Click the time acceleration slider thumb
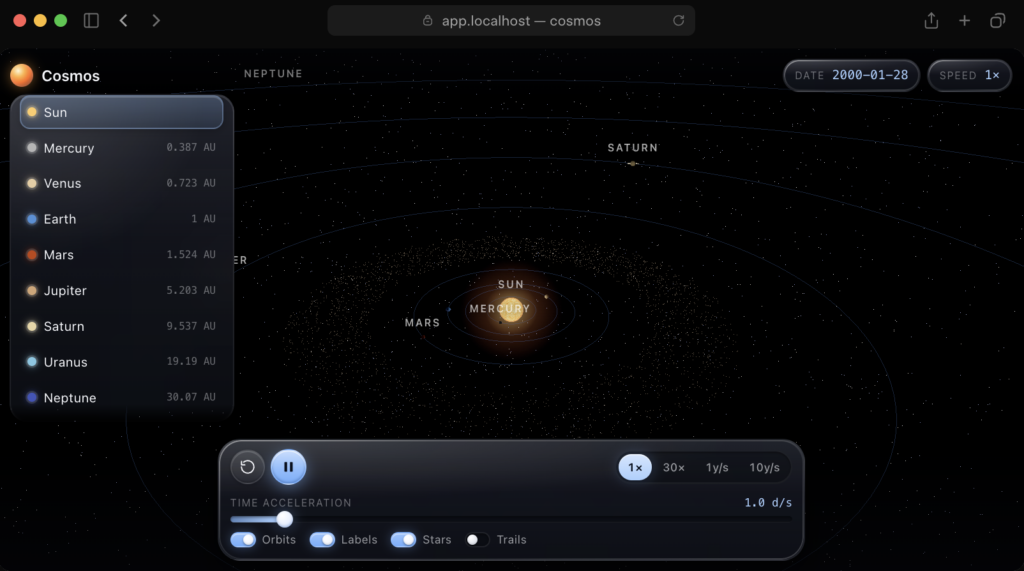This screenshot has height=571, width=1024. (284, 519)
